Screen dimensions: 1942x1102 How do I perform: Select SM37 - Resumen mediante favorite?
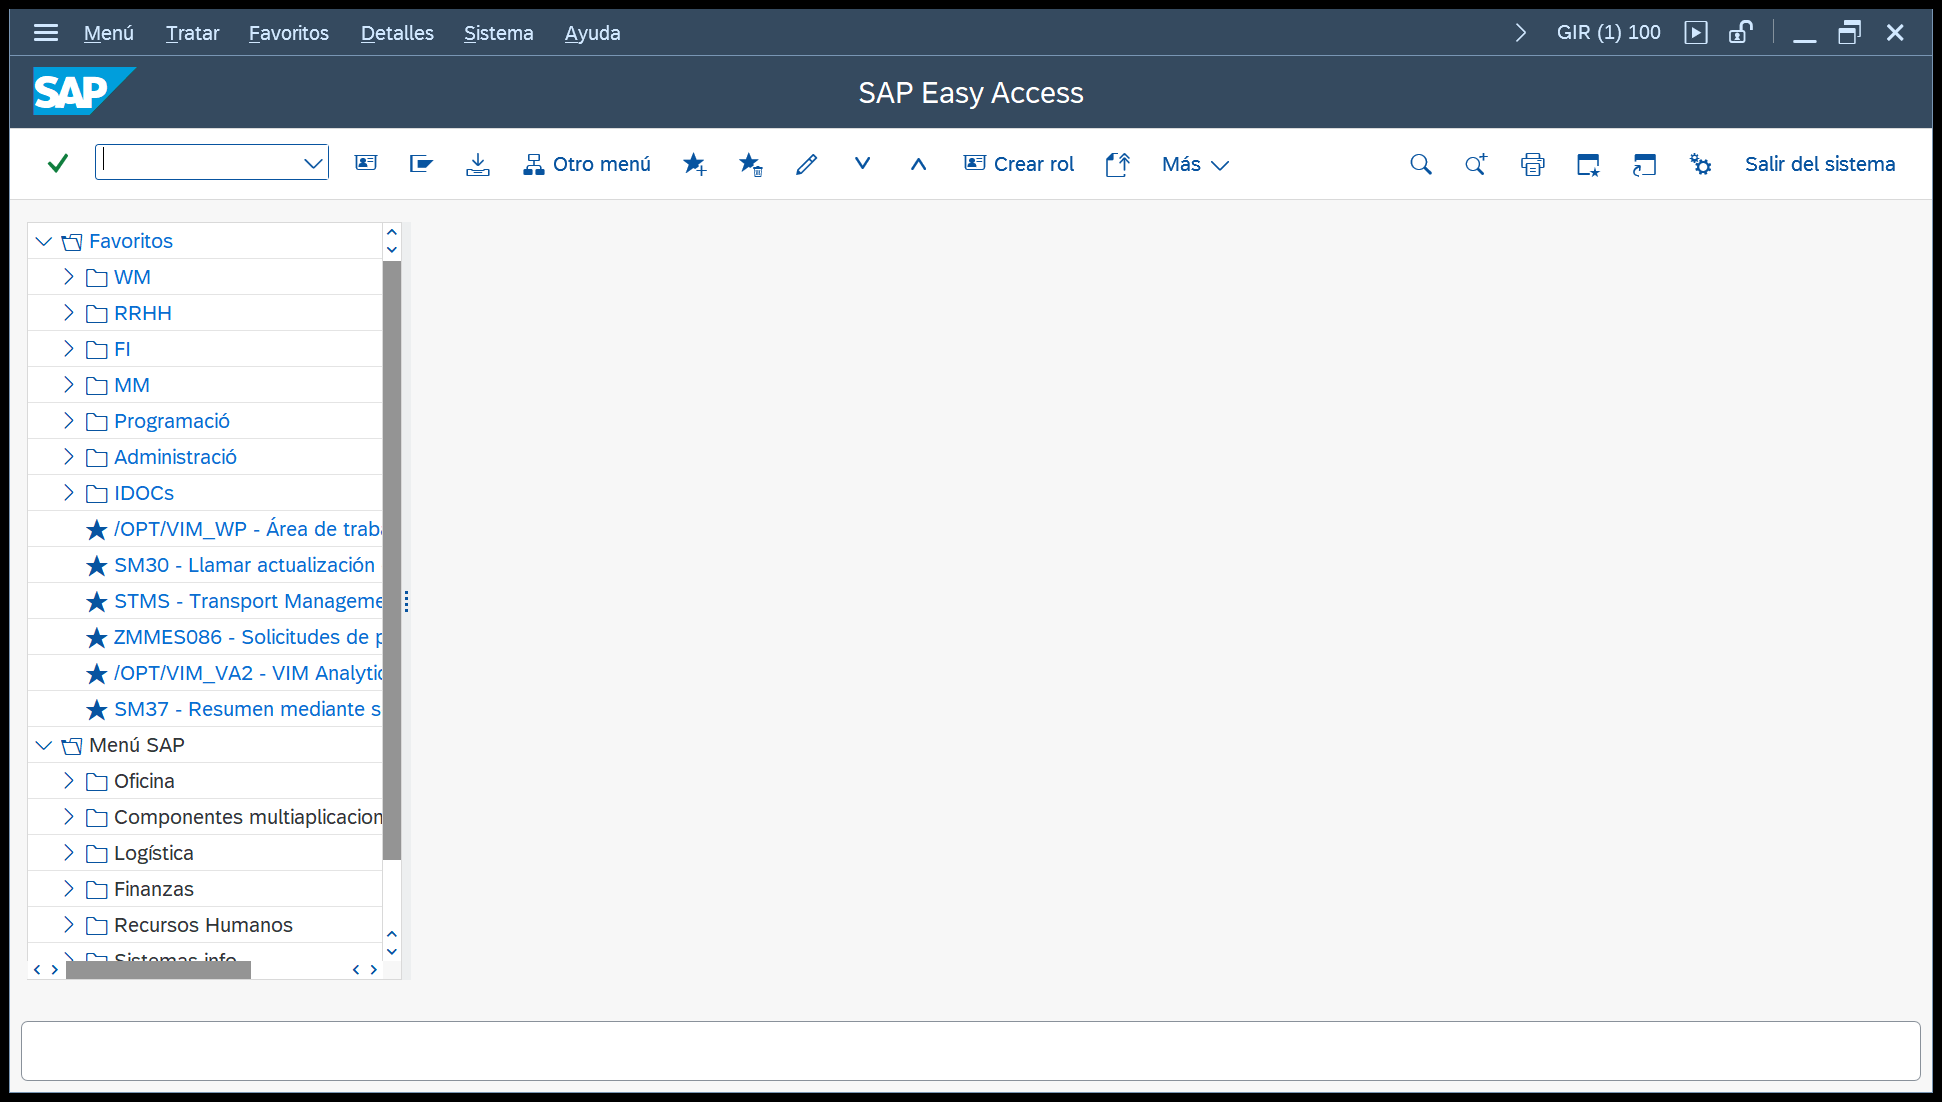click(x=246, y=709)
